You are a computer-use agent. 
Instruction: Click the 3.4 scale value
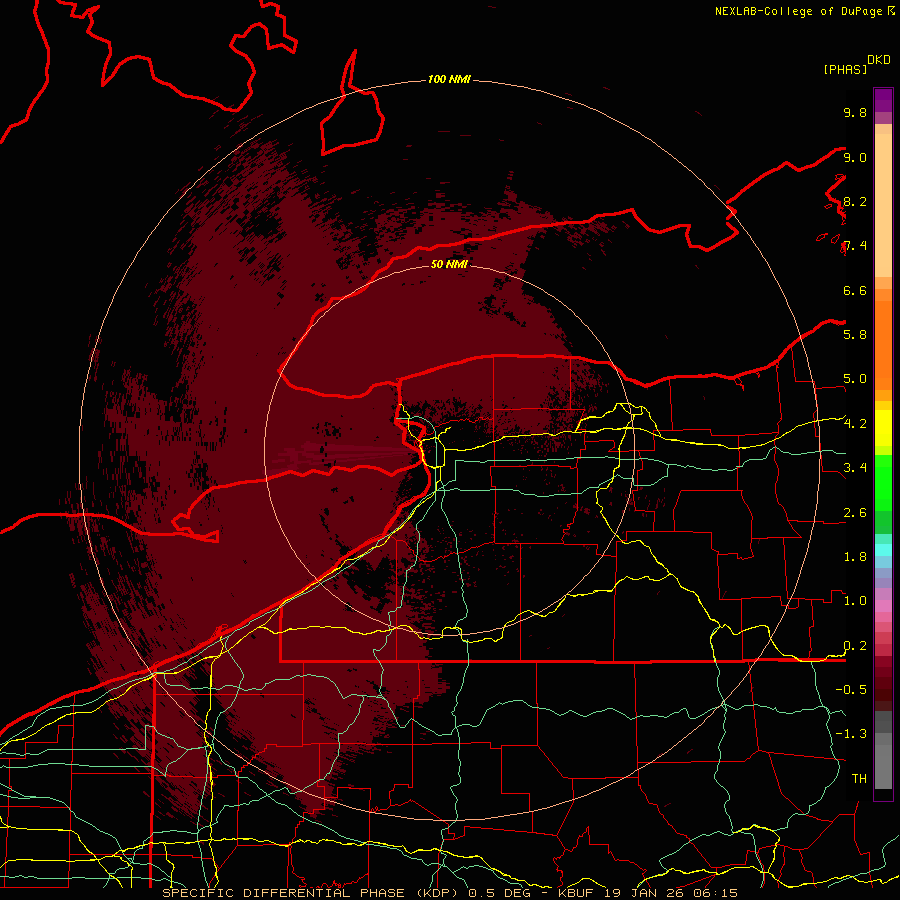pyautogui.click(x=855, y=467)
